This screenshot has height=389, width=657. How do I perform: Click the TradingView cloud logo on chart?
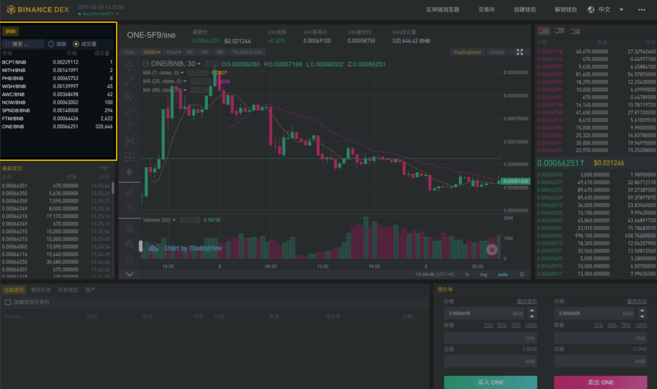click(153, 248)
